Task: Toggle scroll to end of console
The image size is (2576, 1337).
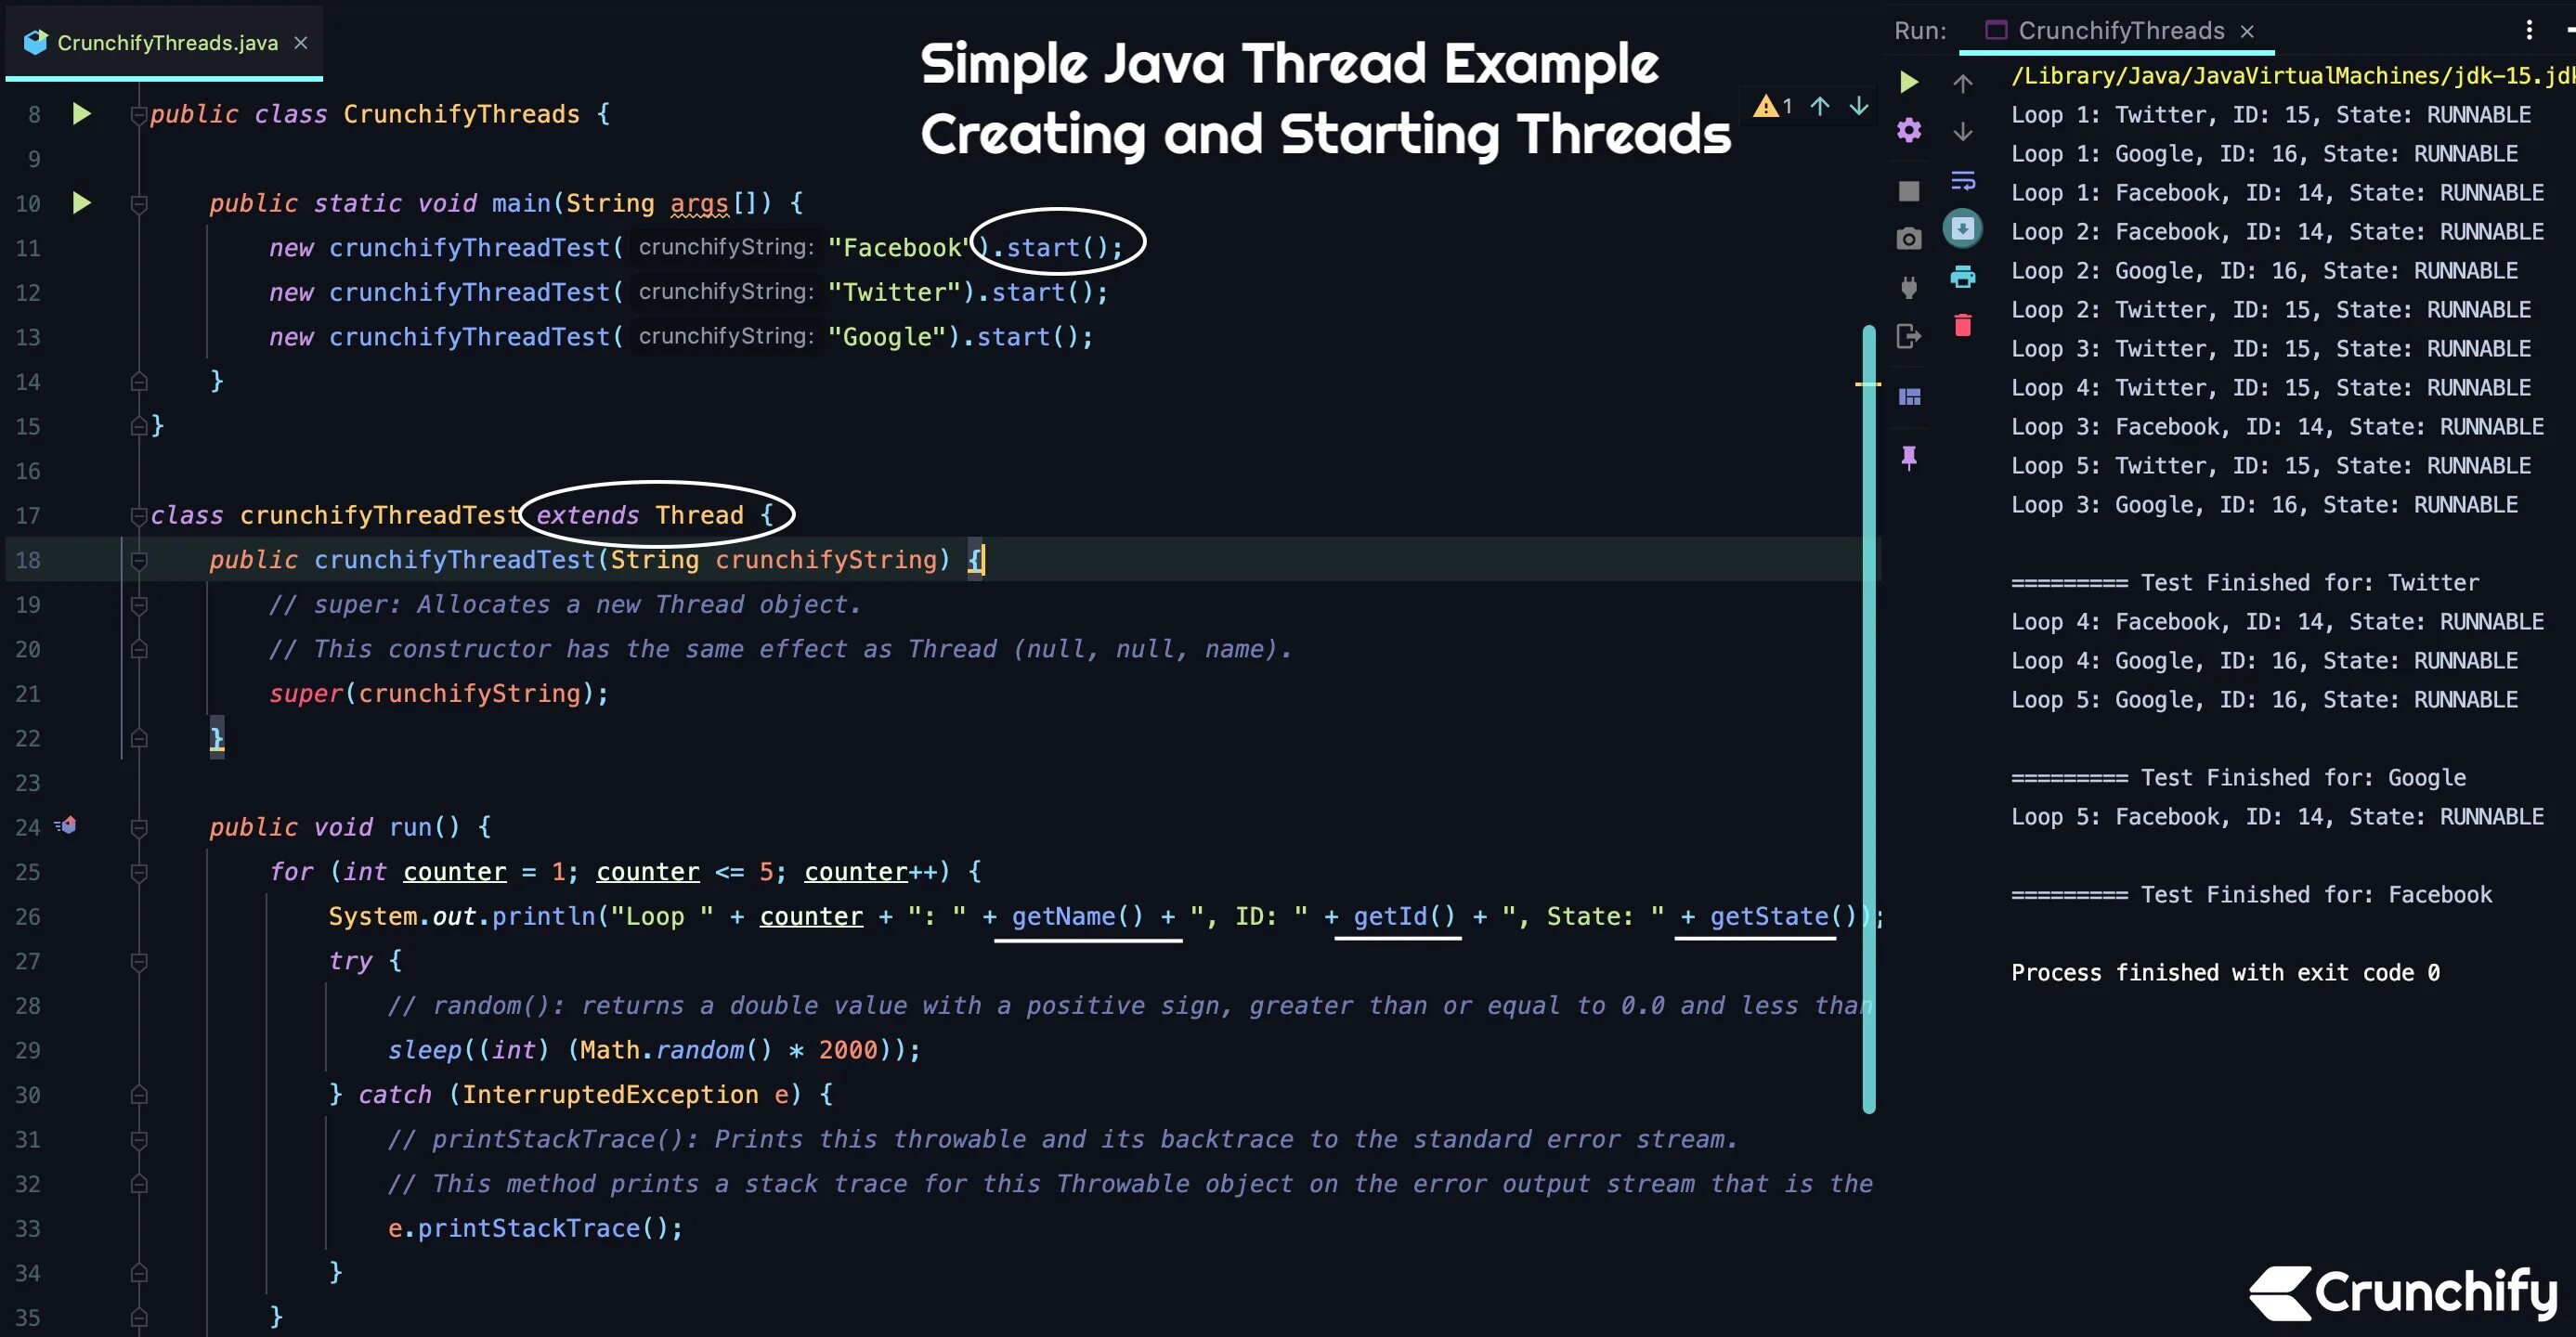Action: tap(1962, 229)
